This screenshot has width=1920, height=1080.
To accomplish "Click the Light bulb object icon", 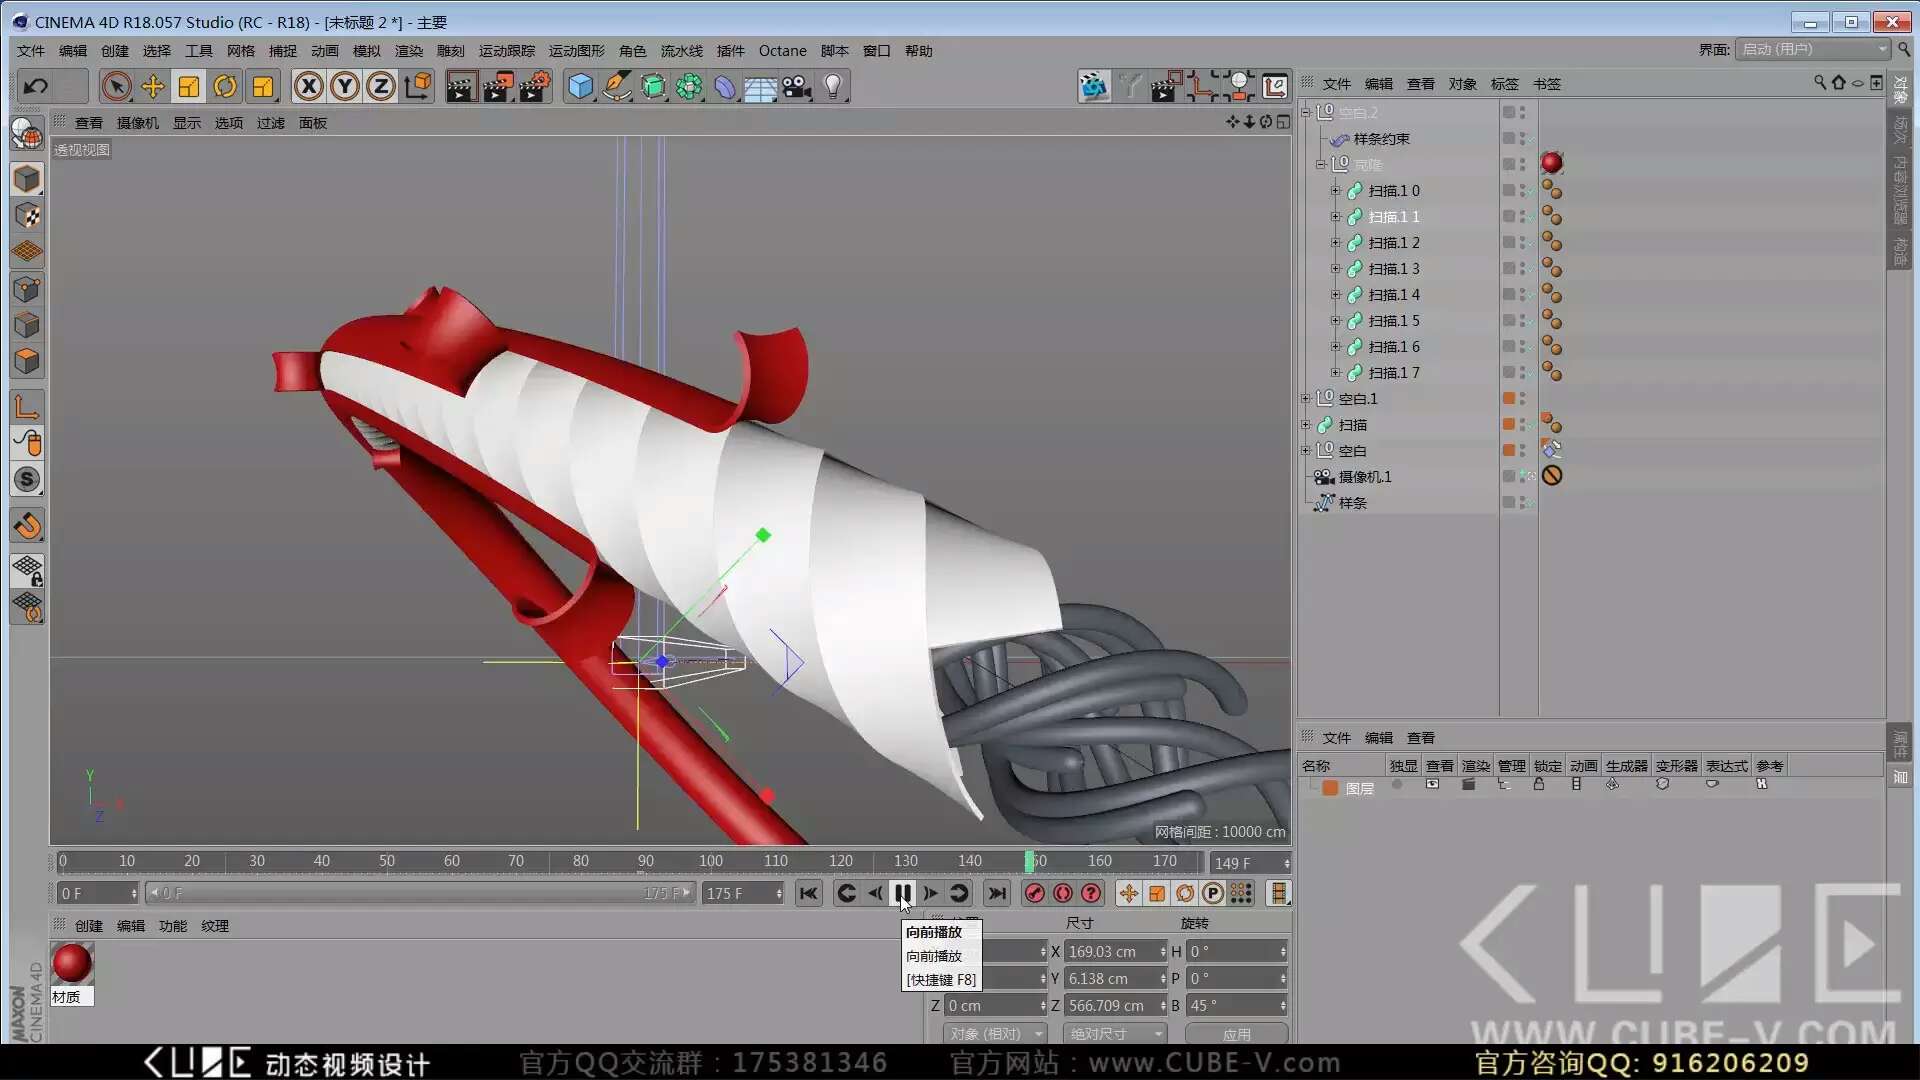I will (x=832, y=87).
